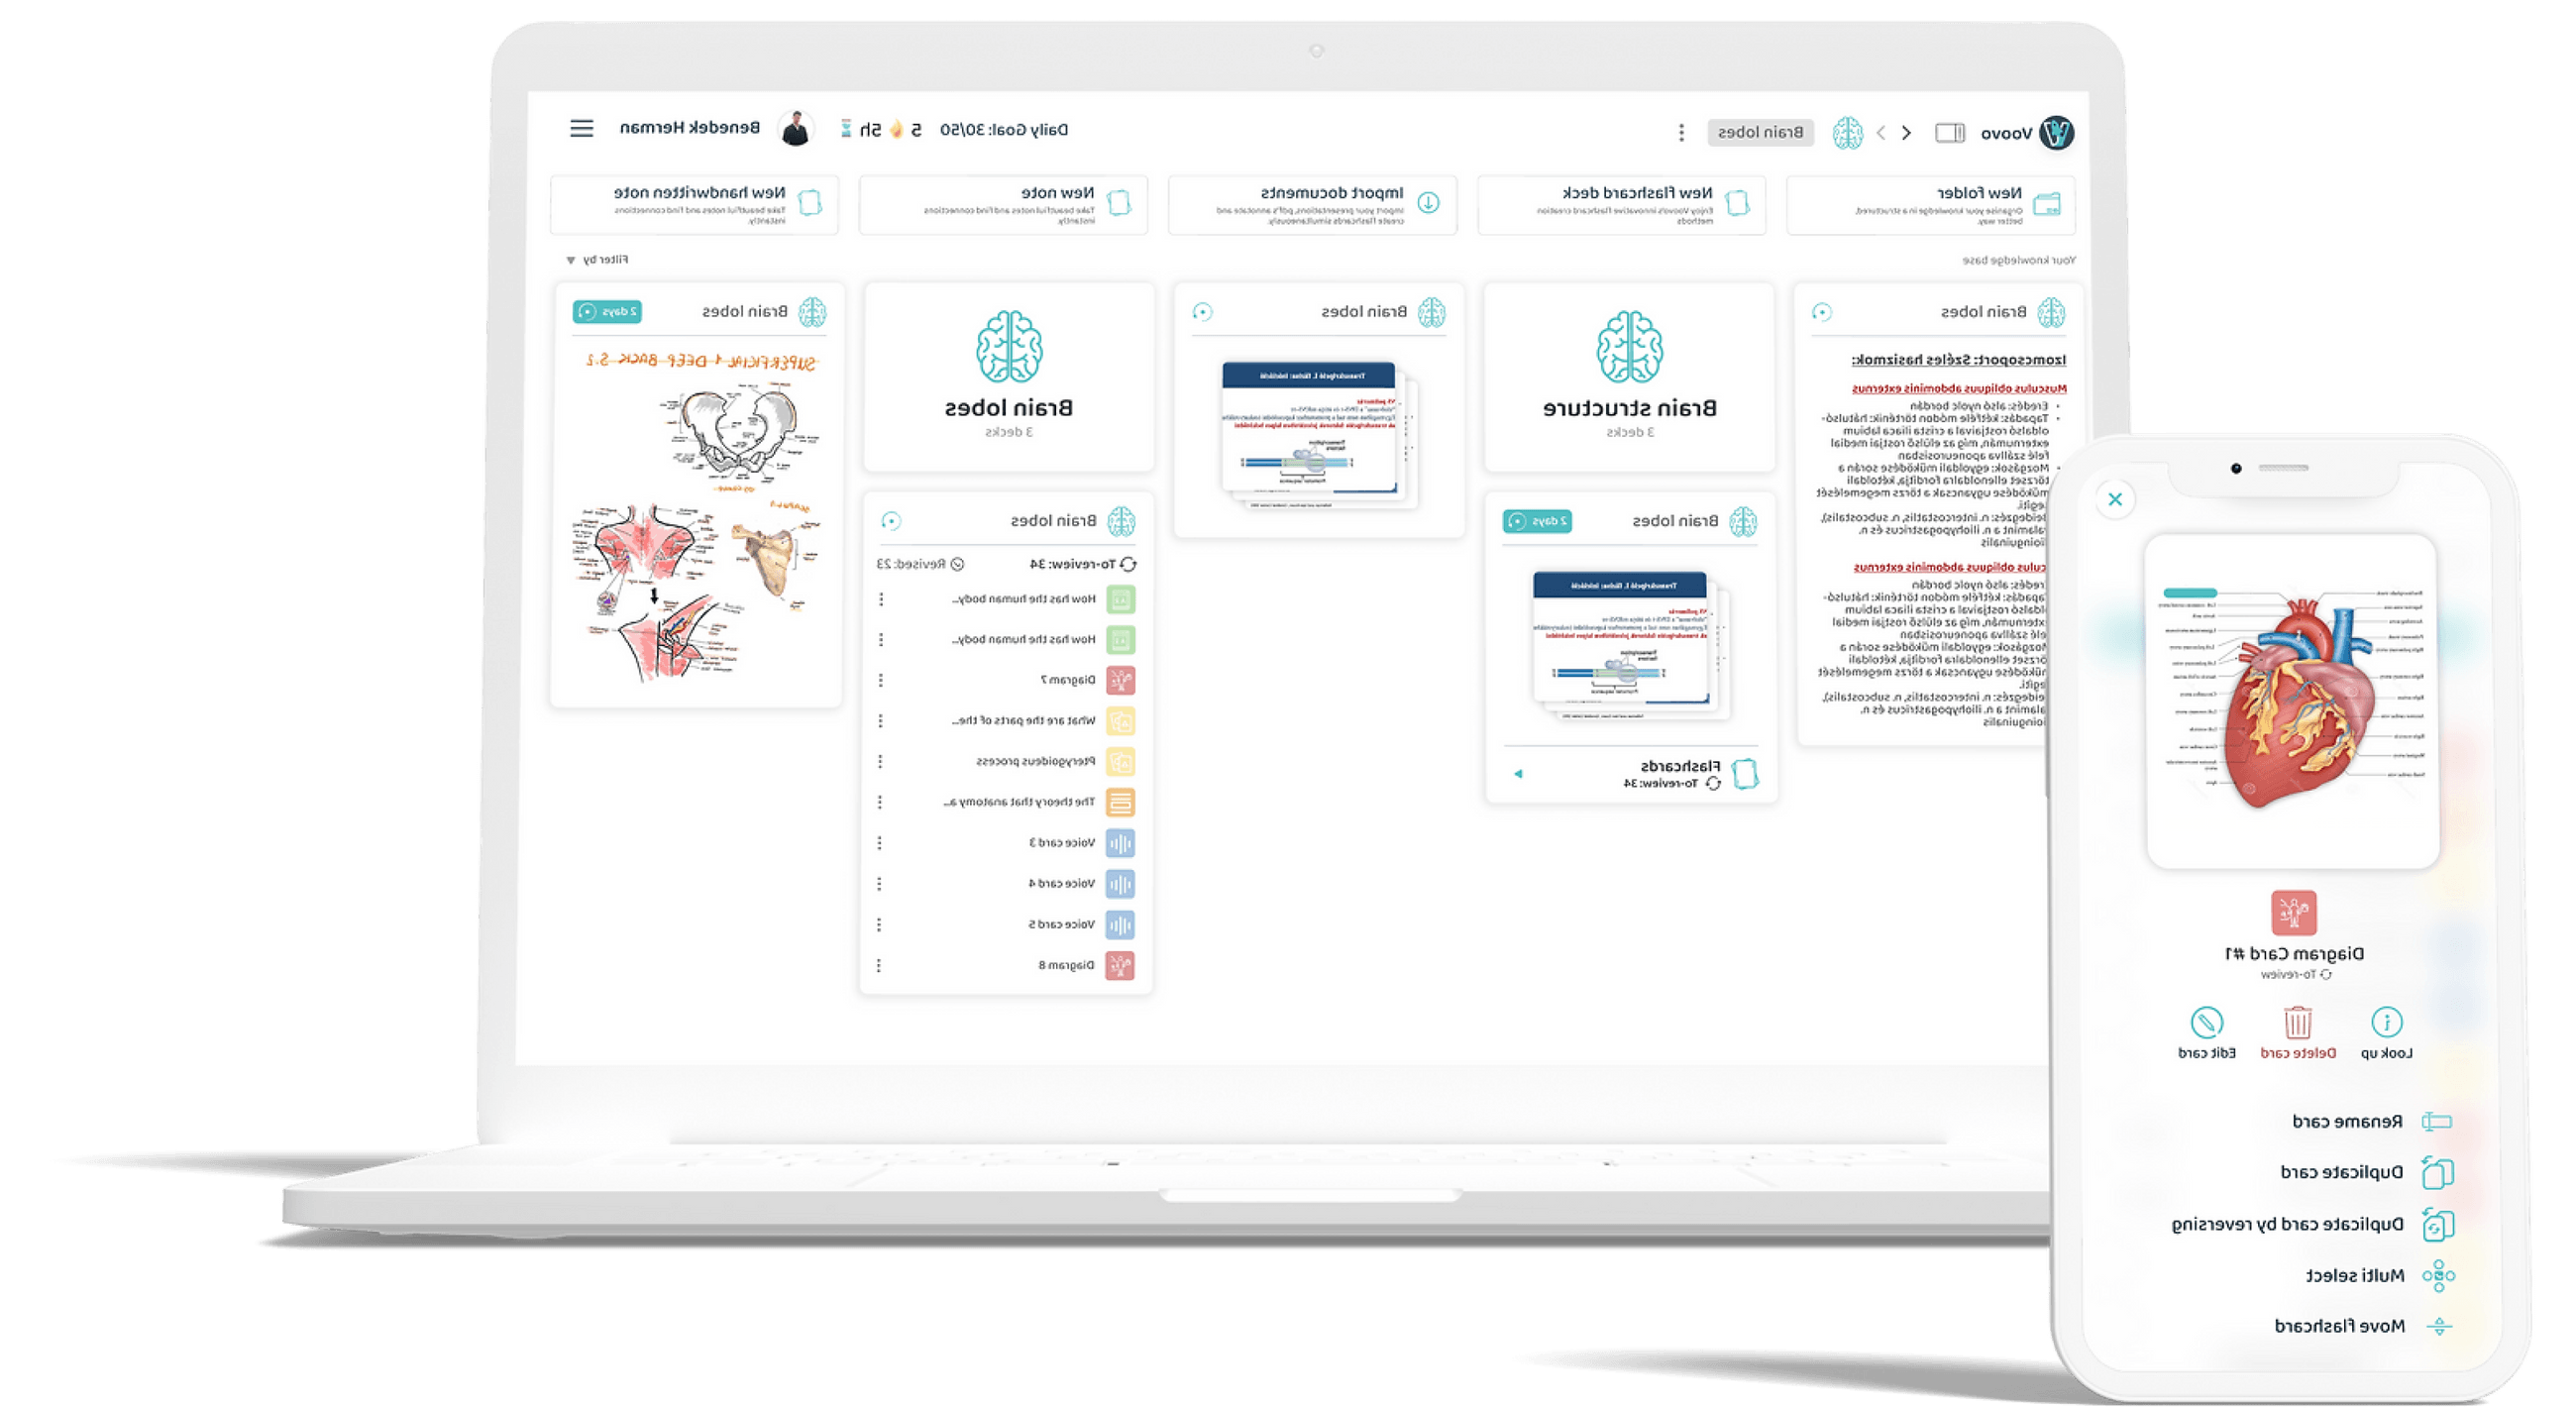2576x1409 pixels.
Task: Choose Multi select option
Action: click(x=2354, y=1275)
